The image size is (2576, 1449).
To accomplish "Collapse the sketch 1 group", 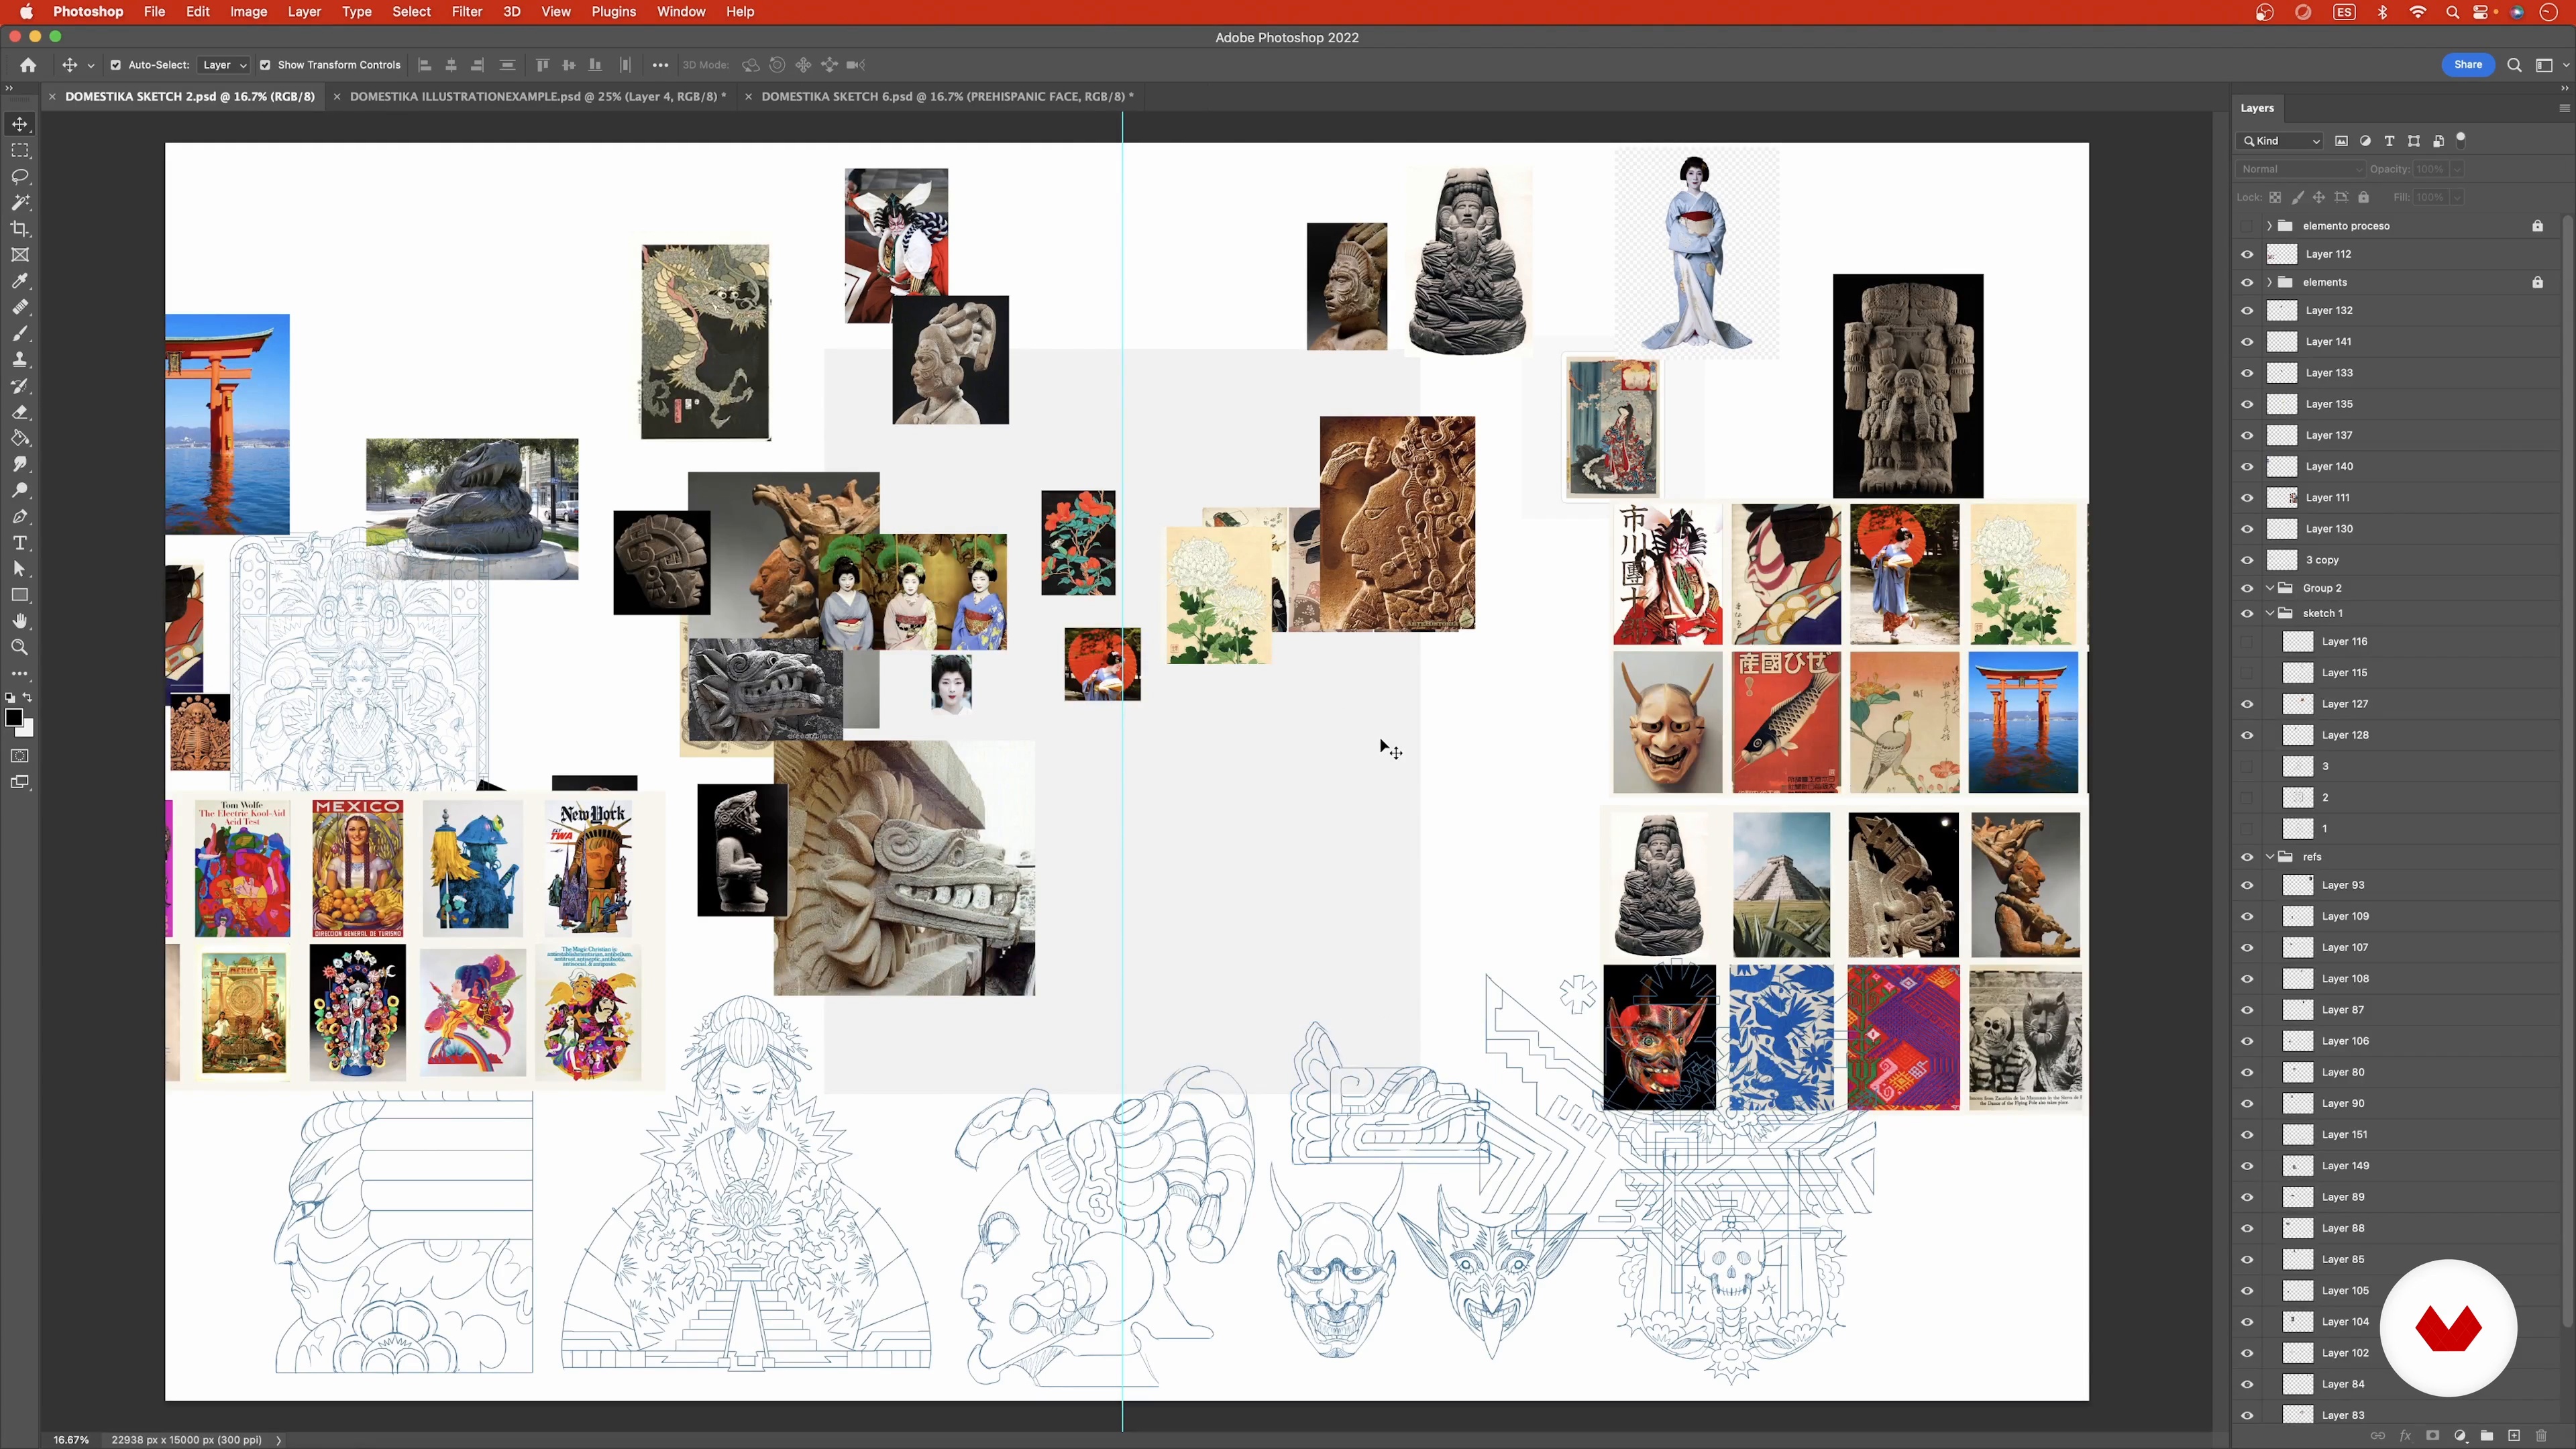I will [x=2269, y=613].
